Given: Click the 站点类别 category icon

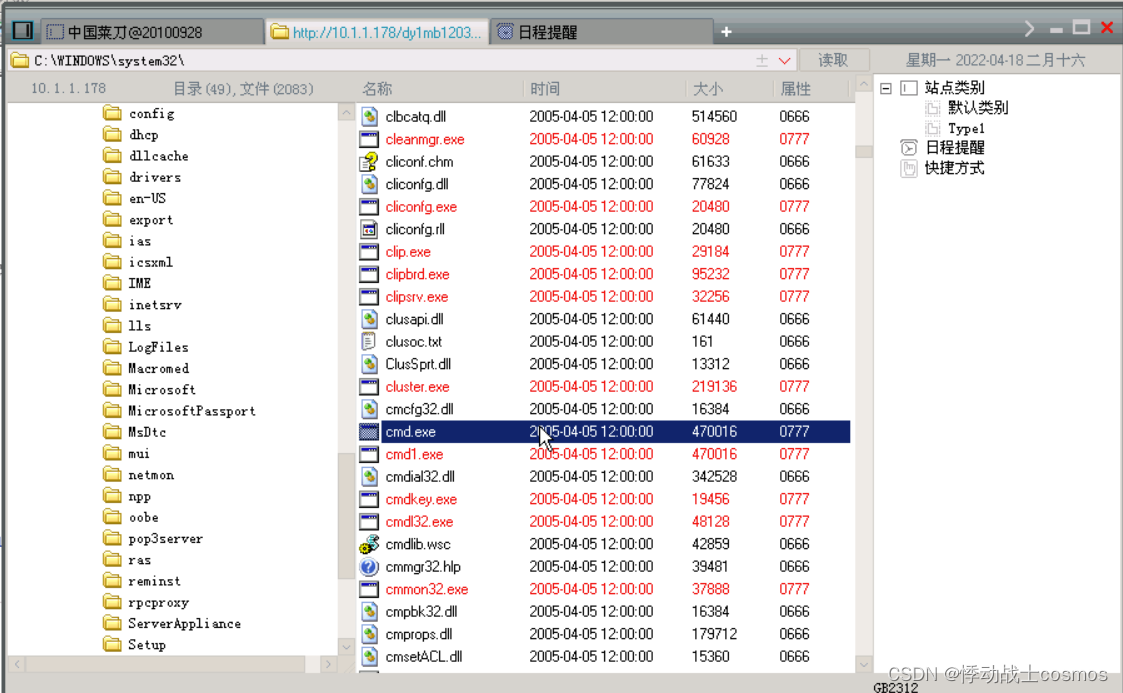Looking at the screenshot, I should point(908,88).
